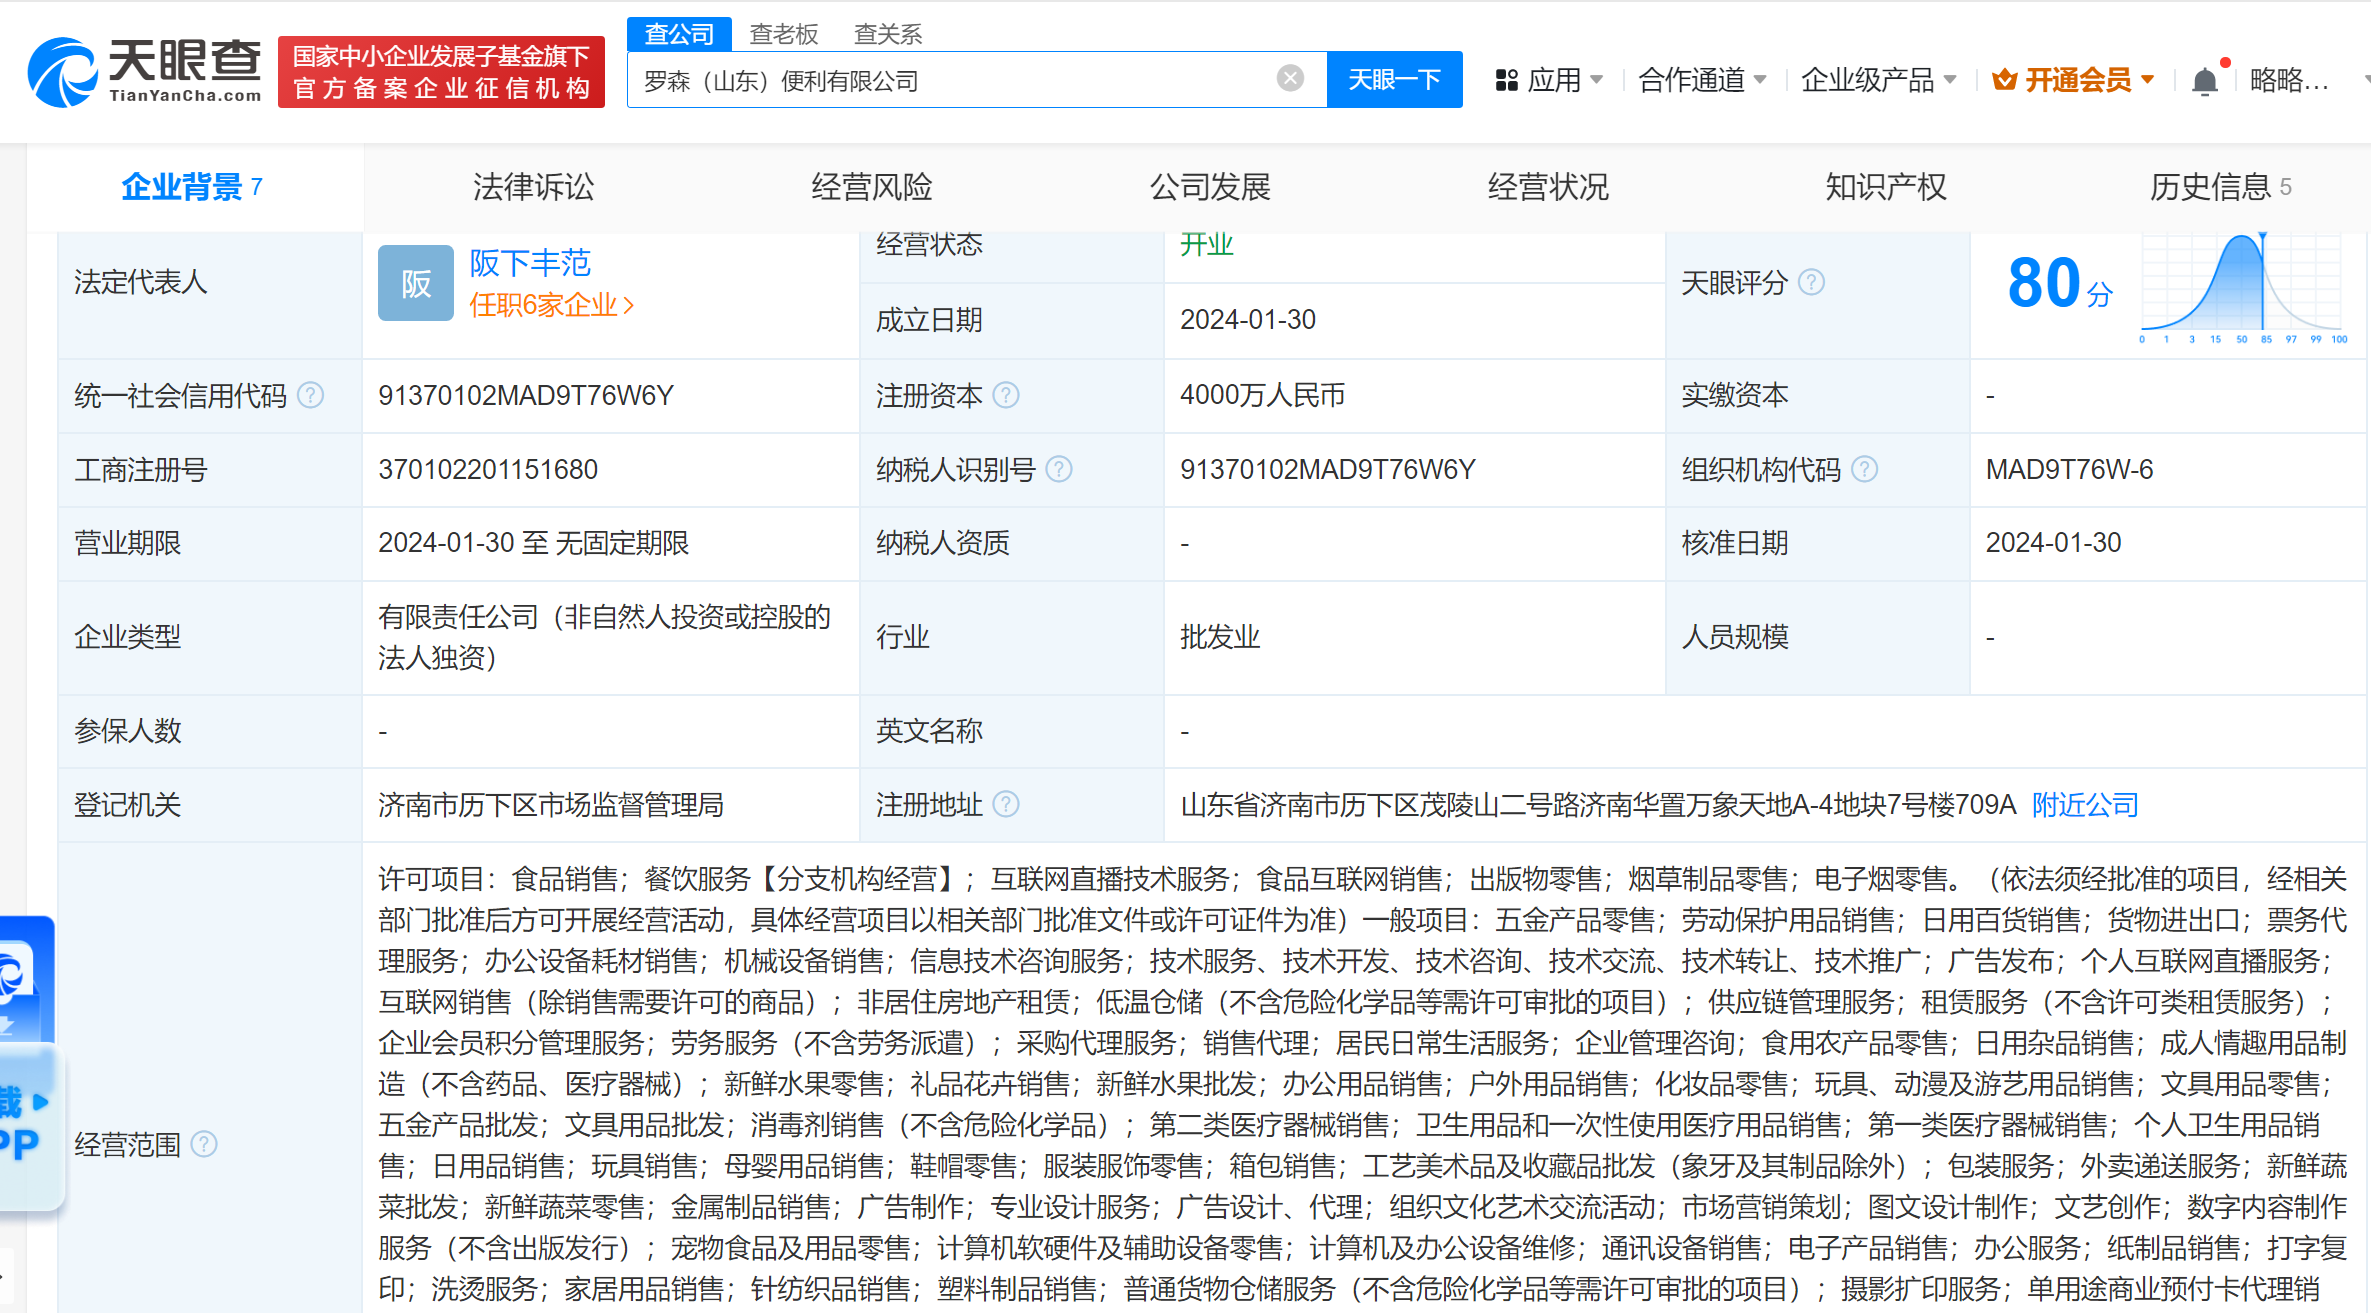2371x1313 pixels.
Task: Switch to the 查公司 search tab
Action: [679, 34]
